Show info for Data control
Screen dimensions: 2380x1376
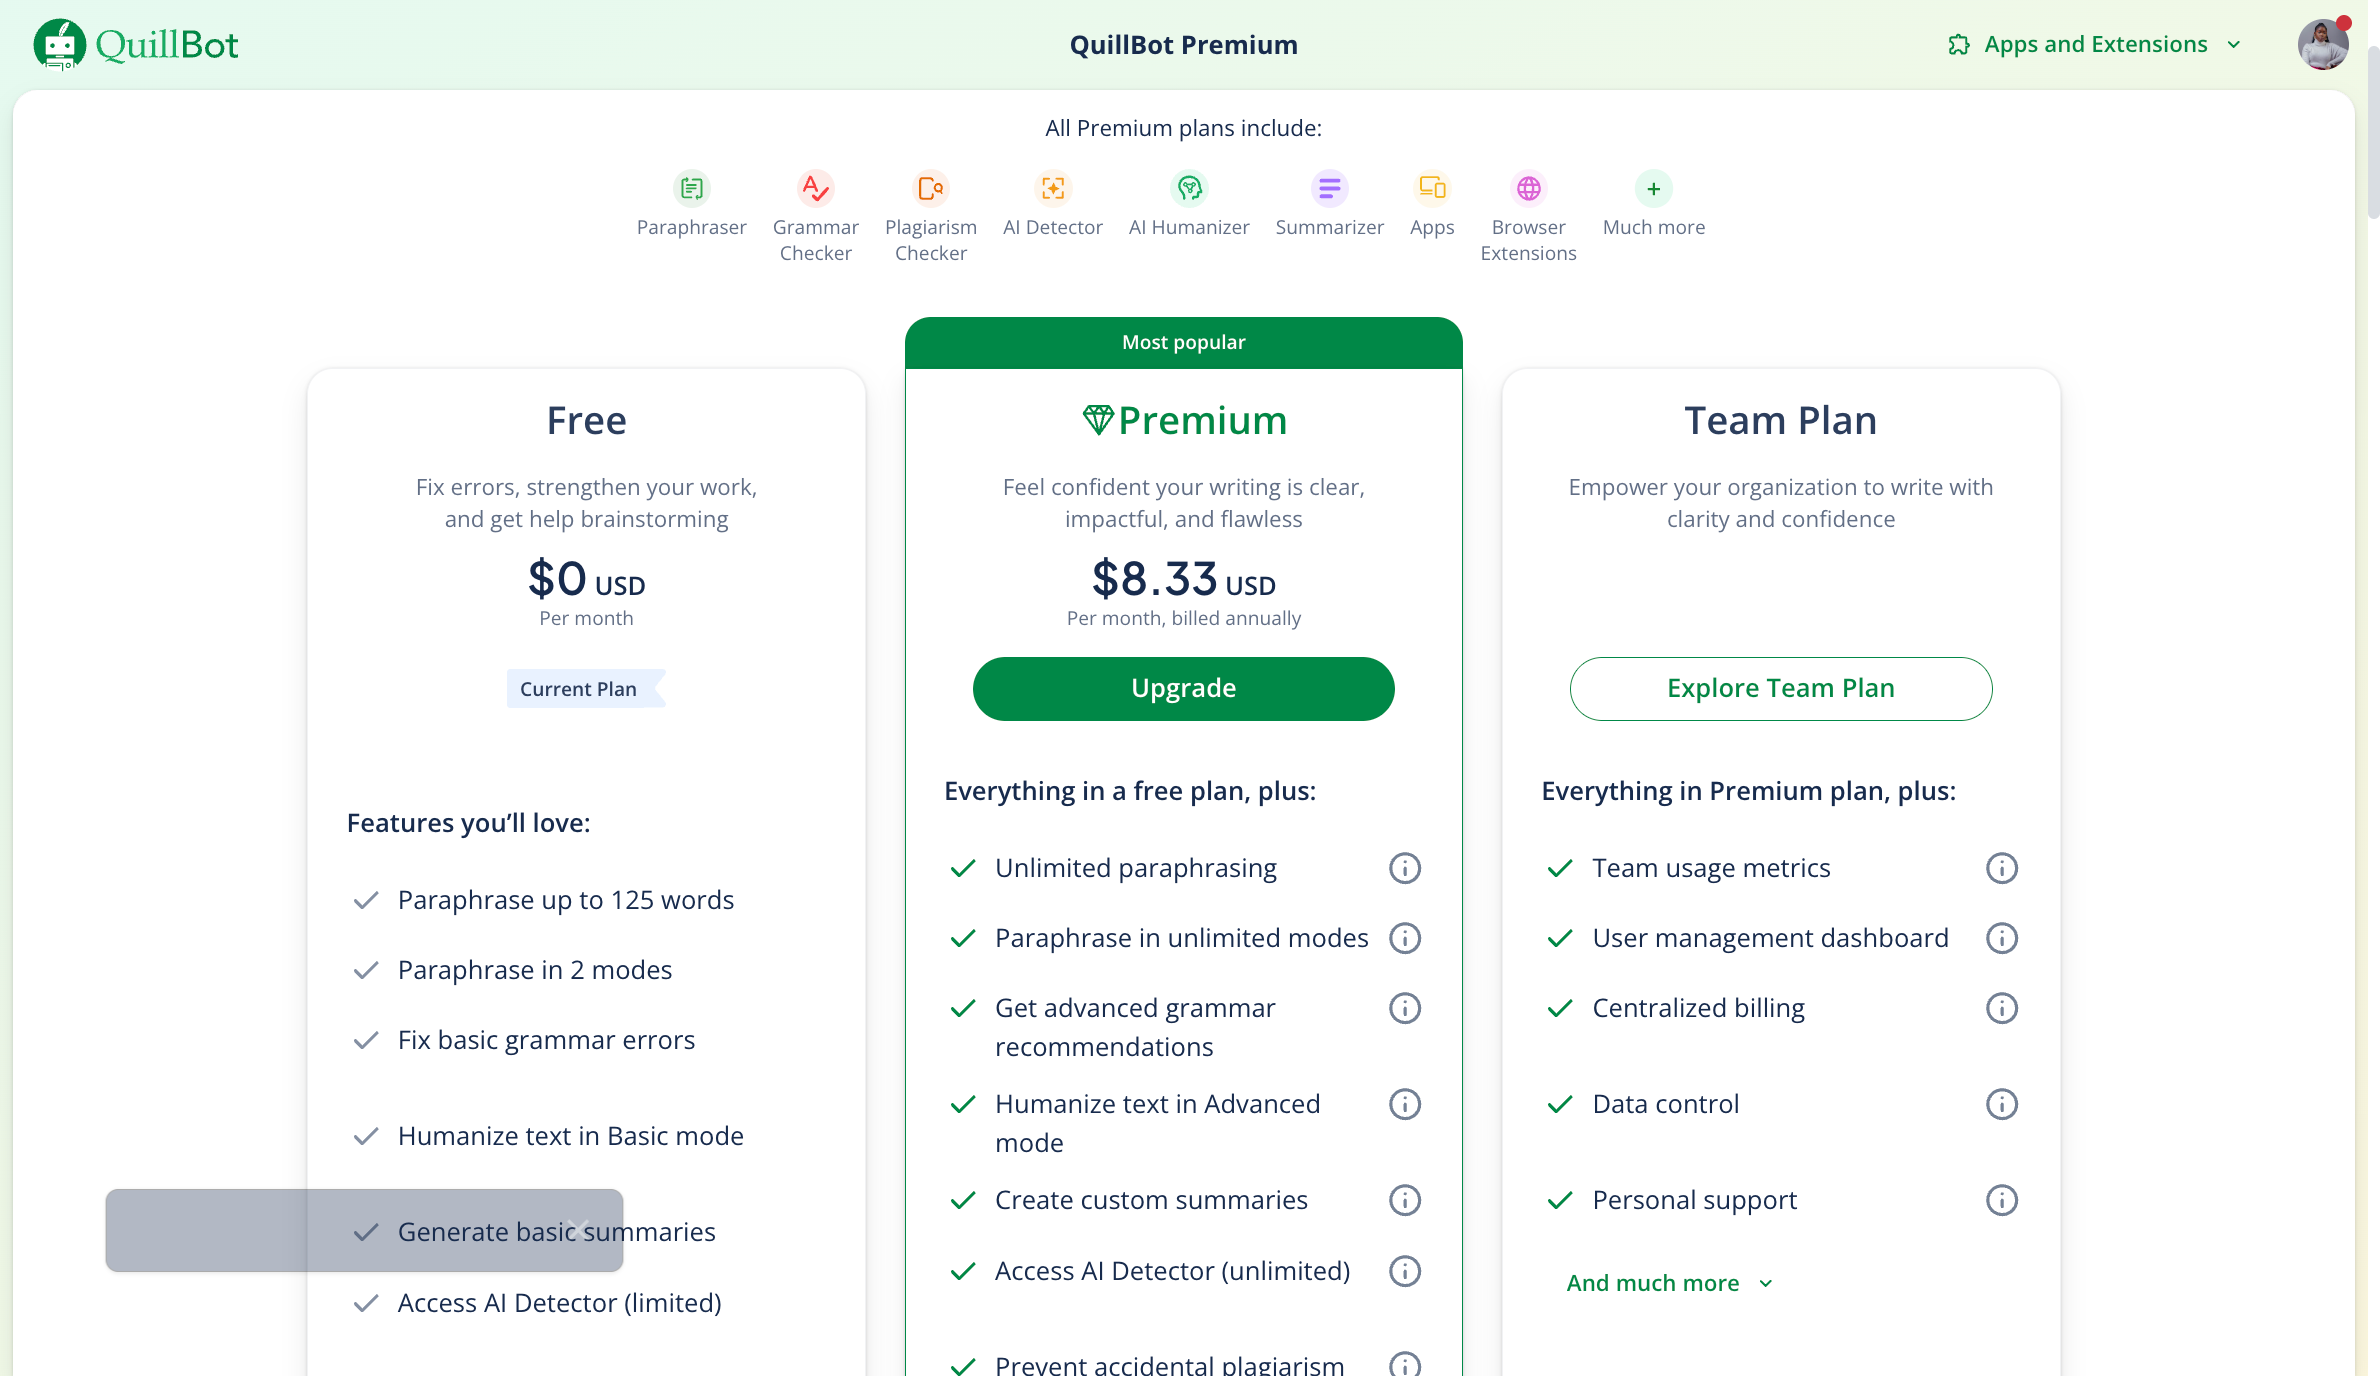[x=2002, y=1104]
